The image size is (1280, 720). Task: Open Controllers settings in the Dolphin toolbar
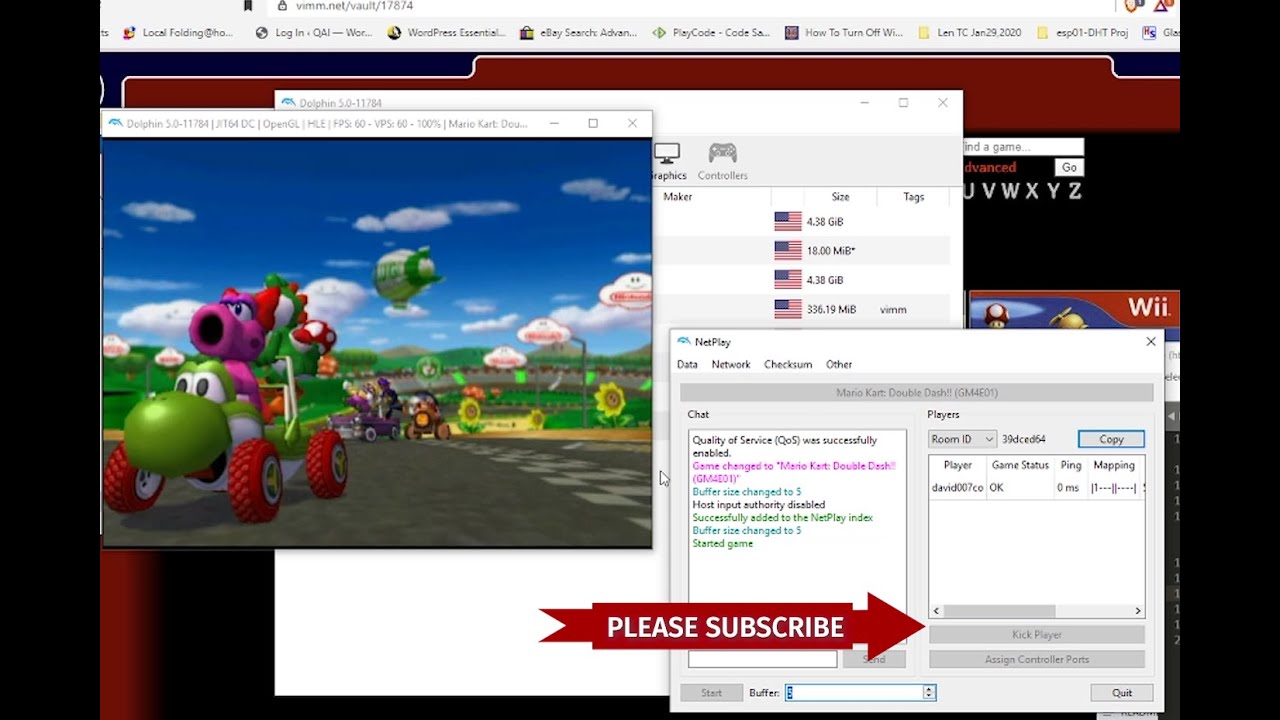pyautogui.click(x=722, y=161)
